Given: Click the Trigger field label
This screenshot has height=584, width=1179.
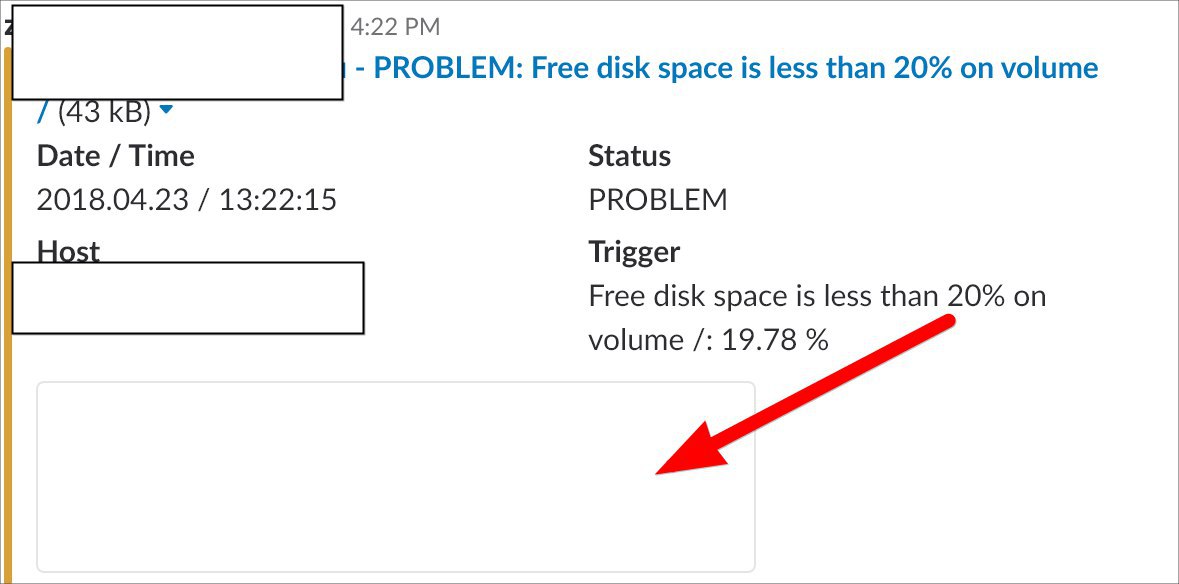Looking at the screenshot, I should pyautogui.click(x=634, y=252).
